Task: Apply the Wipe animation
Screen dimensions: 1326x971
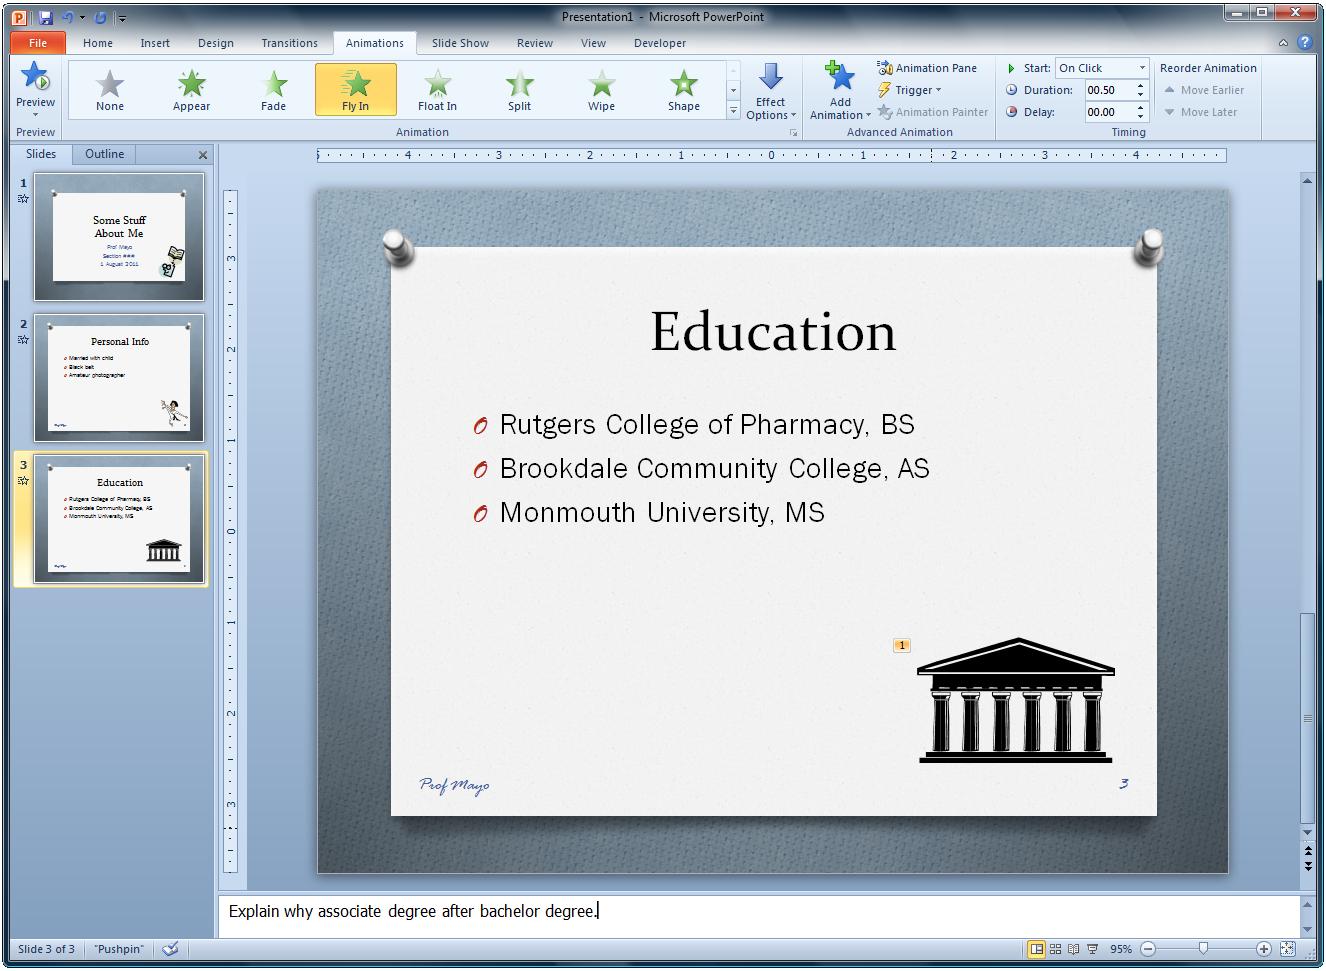Action: [x=600, y=89]
